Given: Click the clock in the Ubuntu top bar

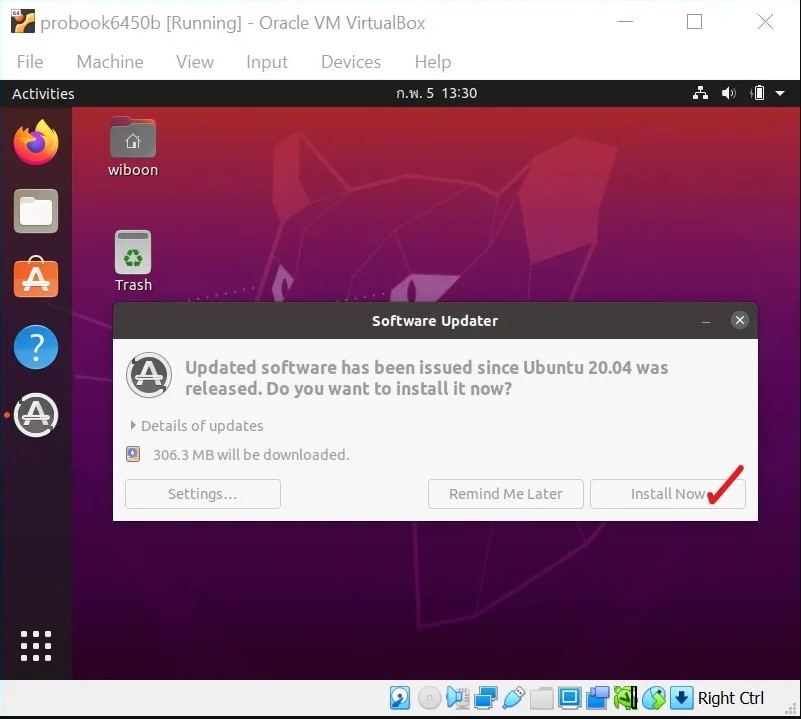Looking at the screenshot, I should 437,93.
